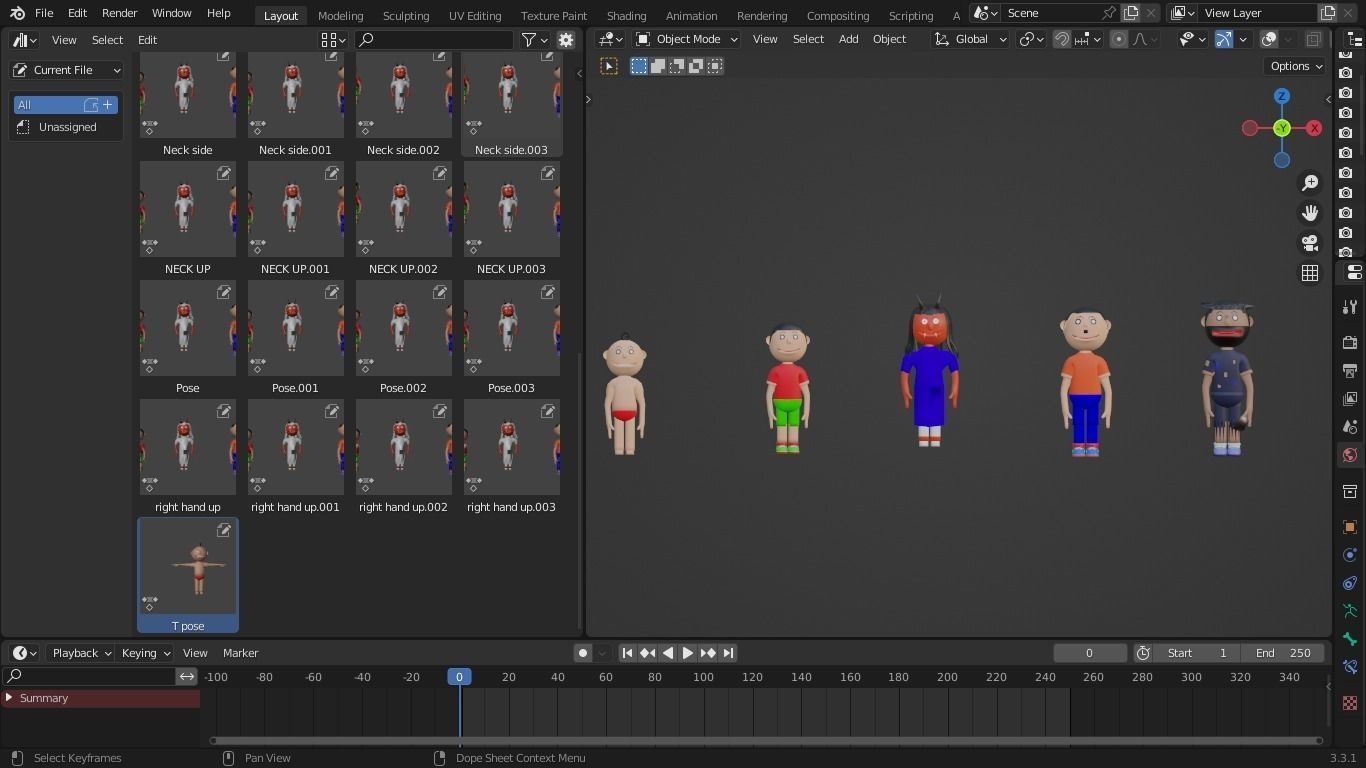Choose the intersect selection mode icon
Screen dimensions: 1366x768
click(x=715, y=66)
